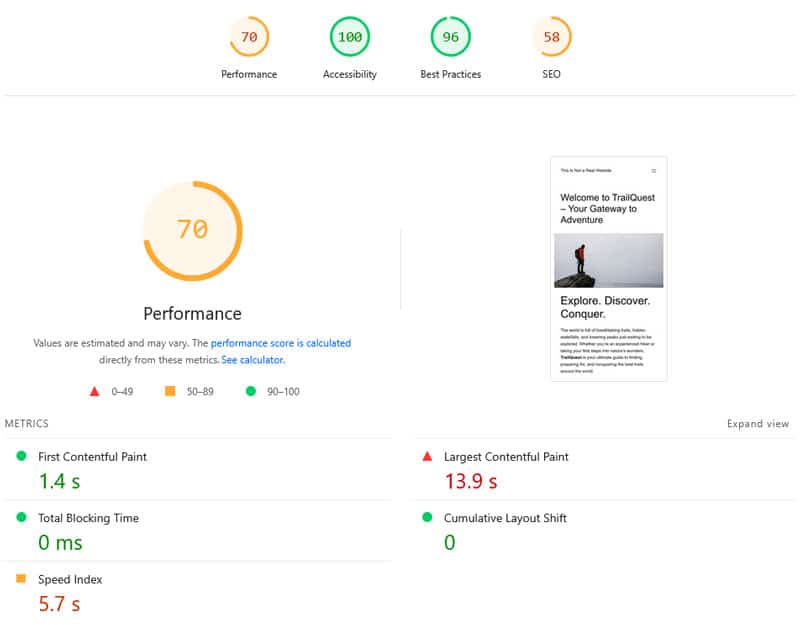The image size is (800, 625).
Task: Open the SEO score gauge showing 58
Action: [552, 37]
